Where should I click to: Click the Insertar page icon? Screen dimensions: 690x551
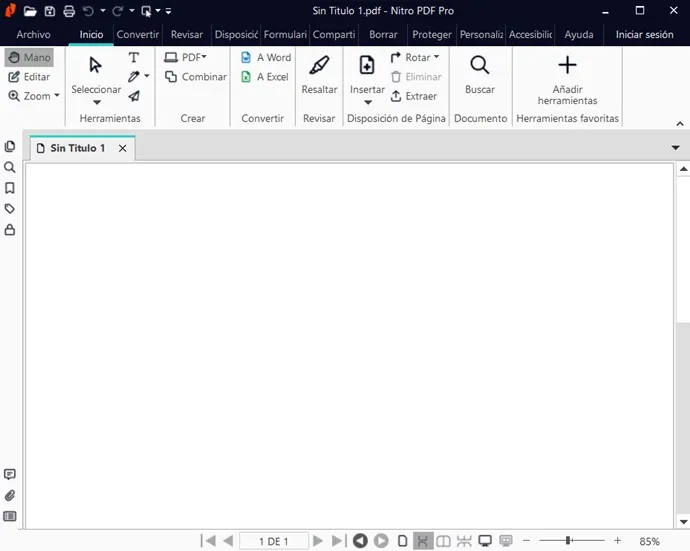coord(367,65)
